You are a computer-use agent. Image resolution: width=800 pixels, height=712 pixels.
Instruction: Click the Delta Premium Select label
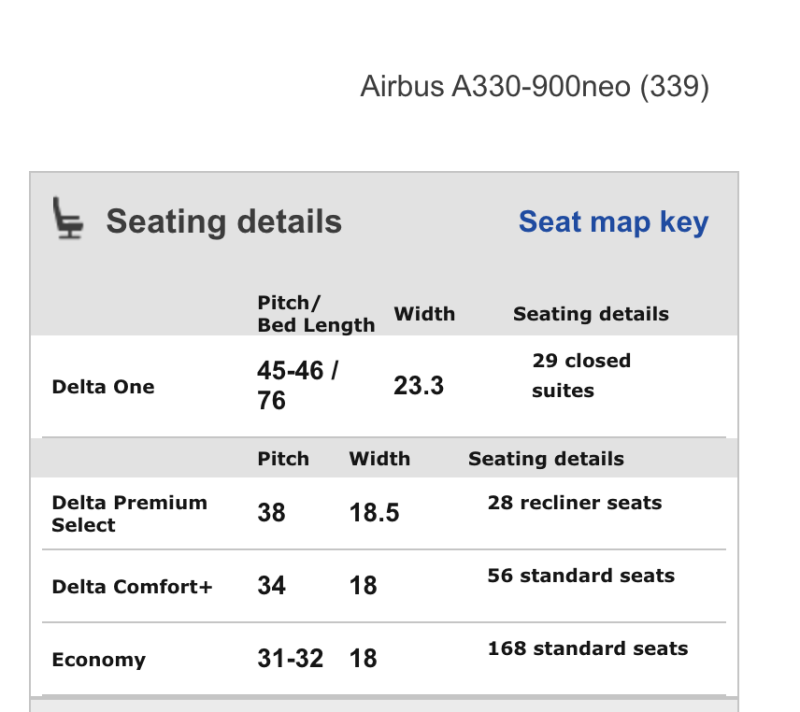pyautogui.click(x=129, y=513)
